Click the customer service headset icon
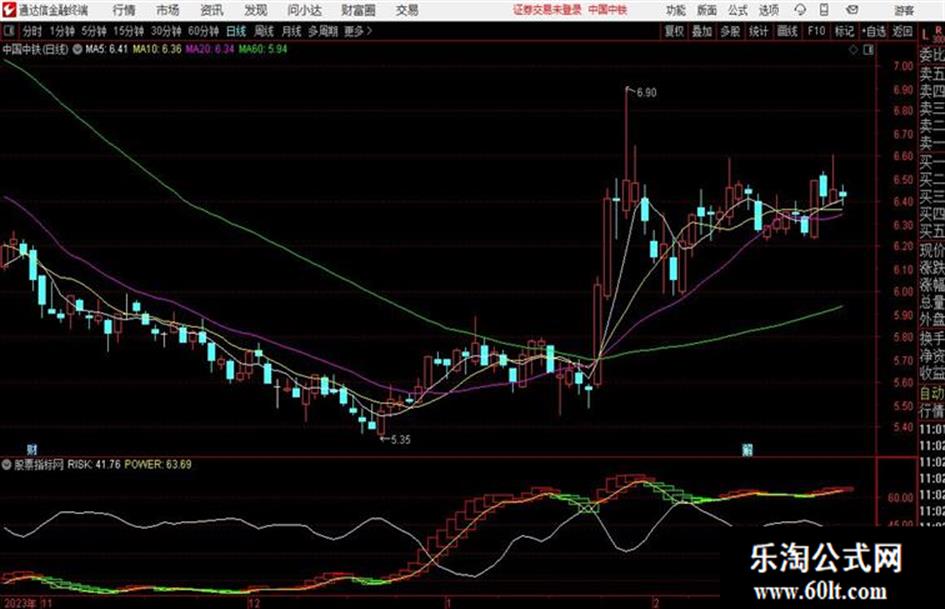The height and width of the screenshot is (609, 945). point(800,10)
